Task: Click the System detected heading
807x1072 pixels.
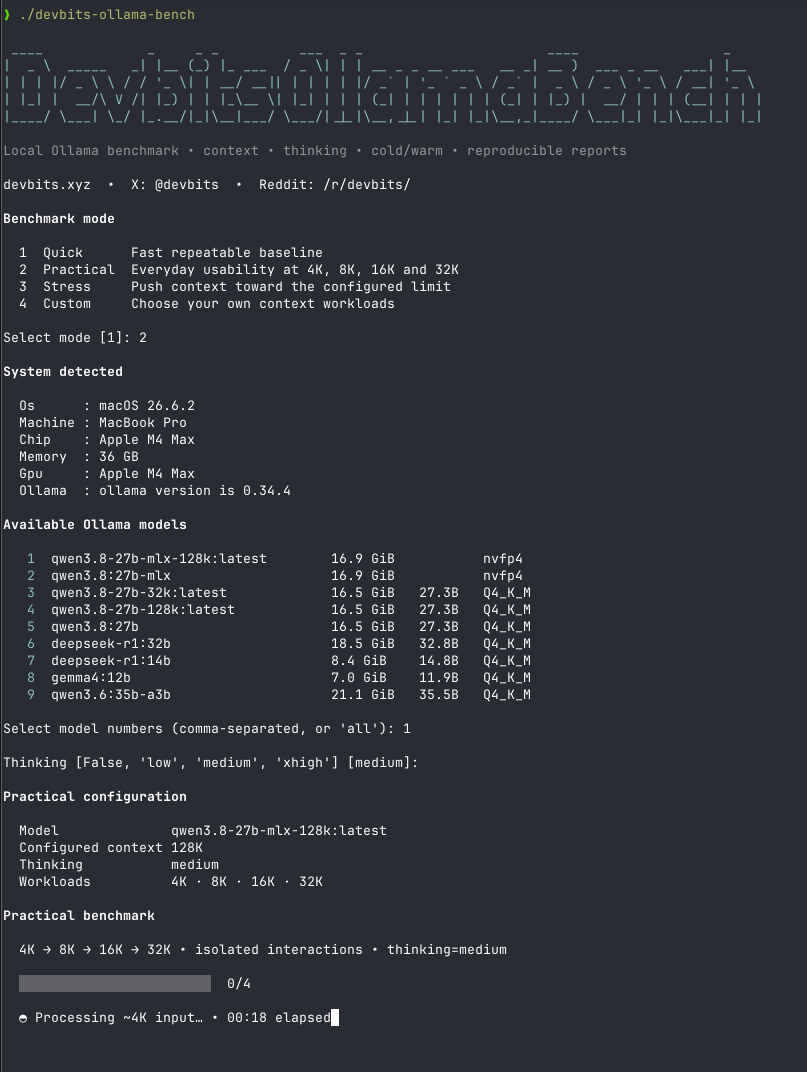Action: coord(63,372)
